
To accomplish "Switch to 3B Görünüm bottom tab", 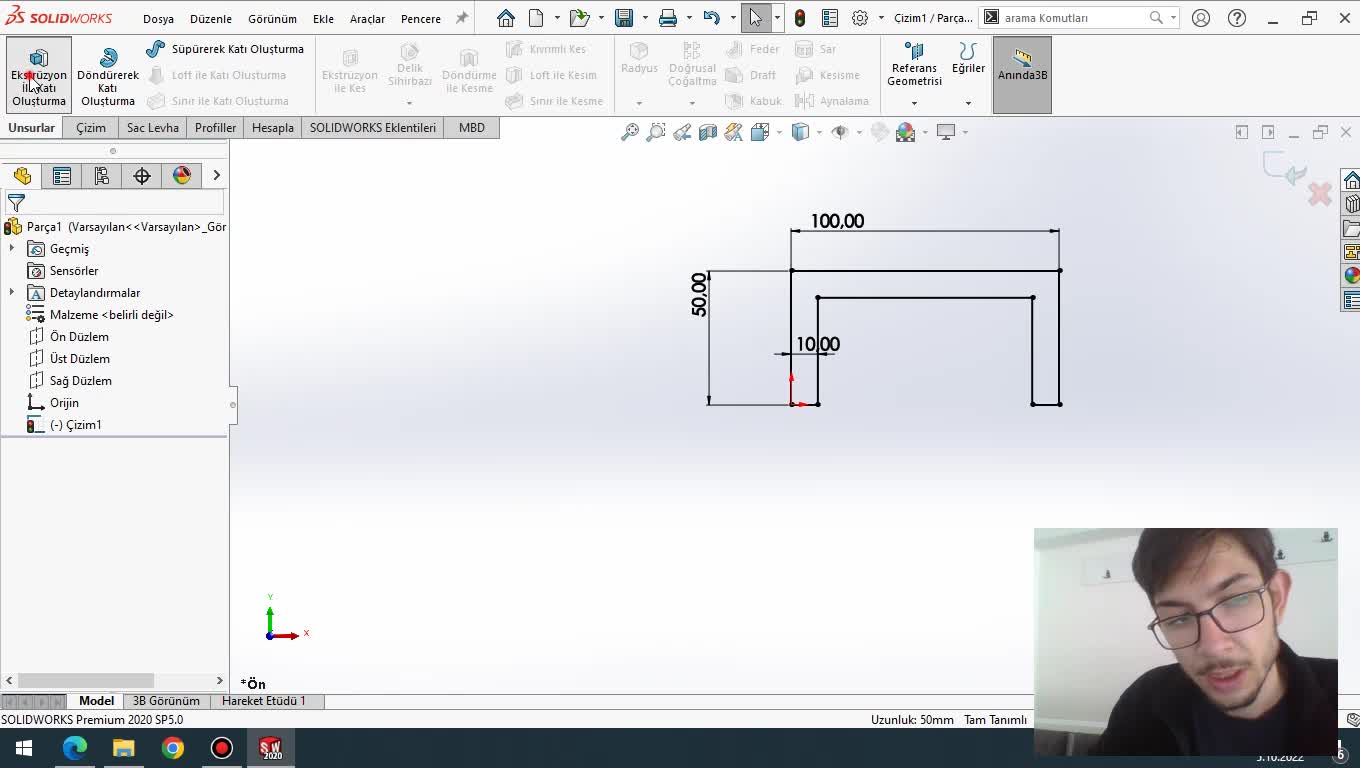I will click(x=166, y=701).
